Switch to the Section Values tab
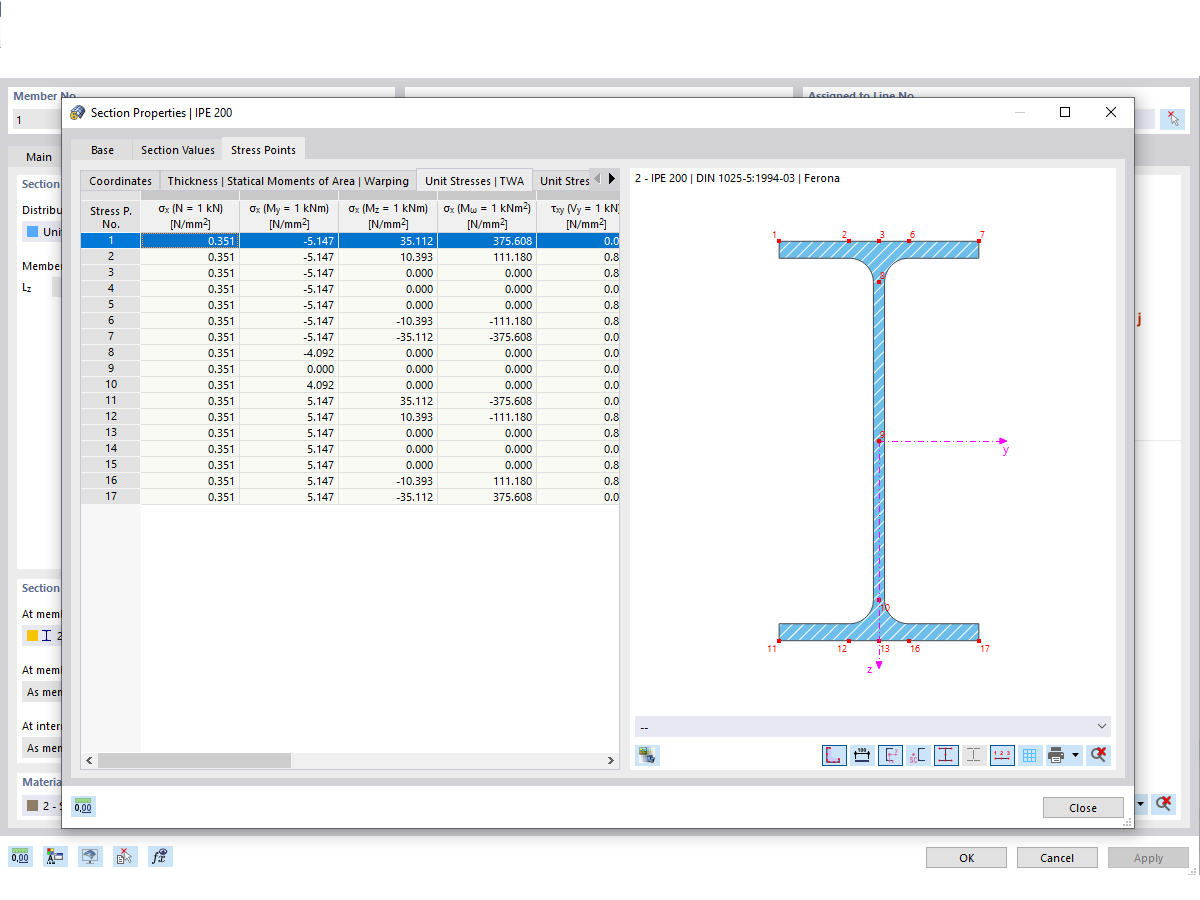The height and width of the screenshot is (900, 1200). tap(177, 148)
